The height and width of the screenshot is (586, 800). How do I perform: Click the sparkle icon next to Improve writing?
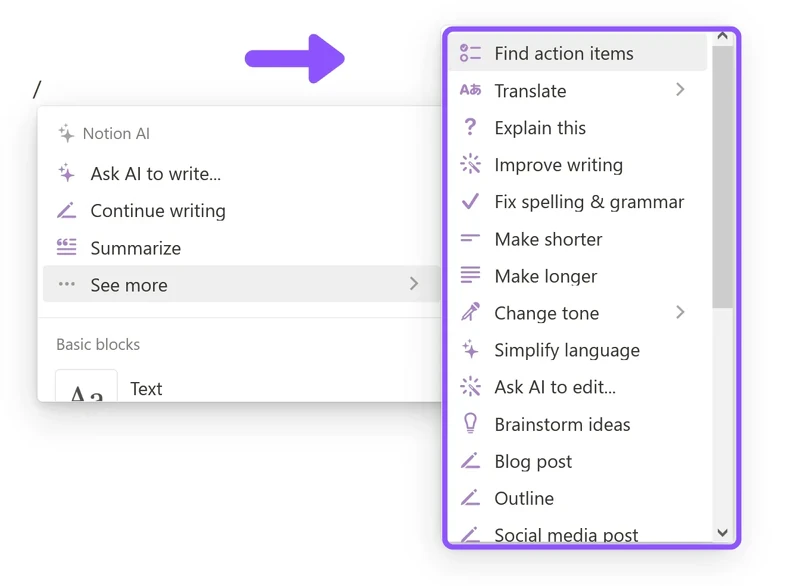[469, 165]
